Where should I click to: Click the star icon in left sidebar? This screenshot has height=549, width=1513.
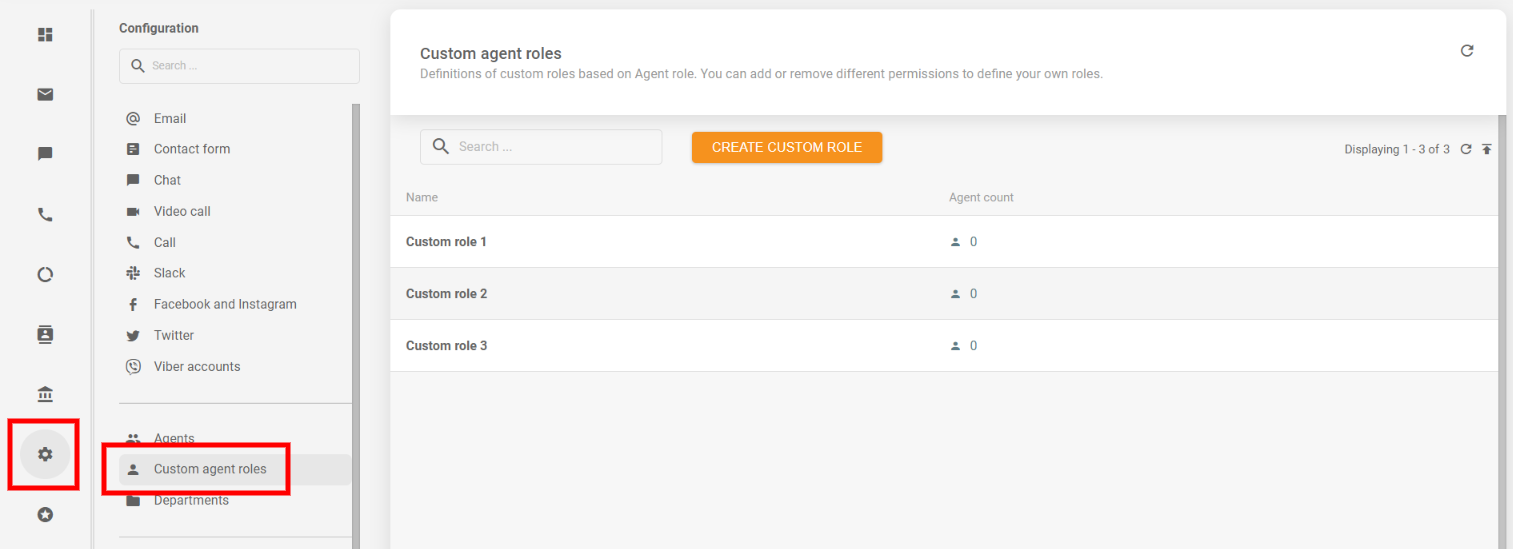click(45, 514)
